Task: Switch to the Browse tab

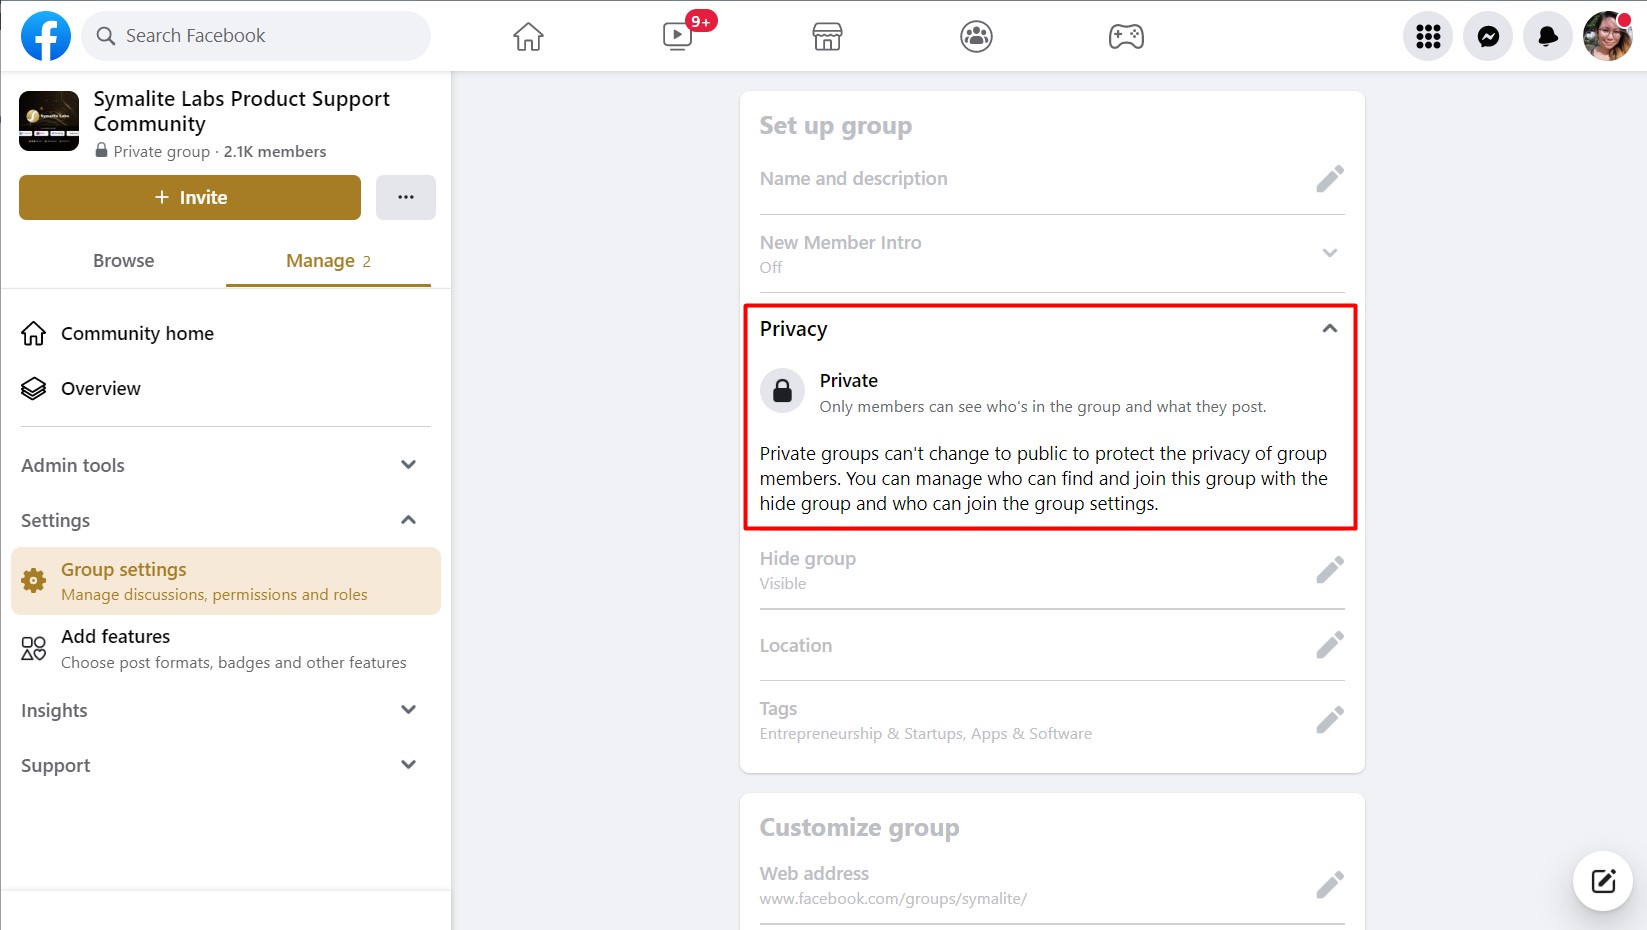Action: [x=123, y=260]
